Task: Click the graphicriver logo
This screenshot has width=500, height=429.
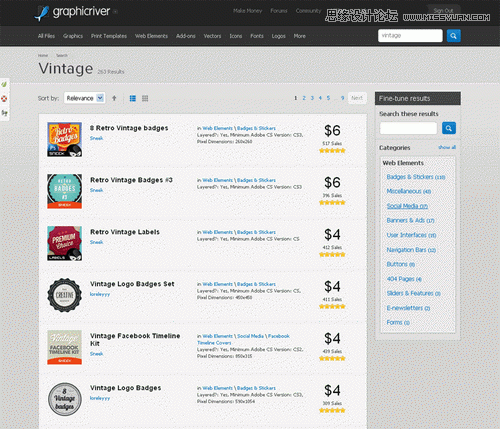Action: click(x=72, y=13)
